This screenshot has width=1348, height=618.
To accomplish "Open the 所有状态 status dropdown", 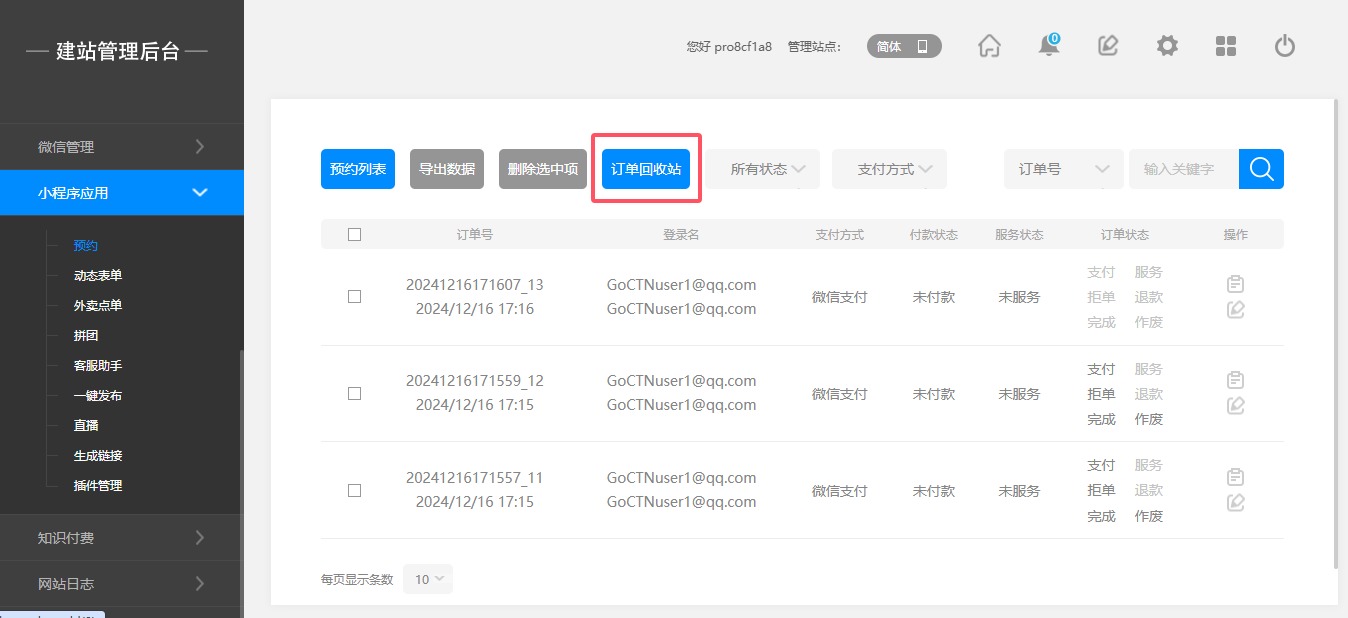I will coord(765,169).
